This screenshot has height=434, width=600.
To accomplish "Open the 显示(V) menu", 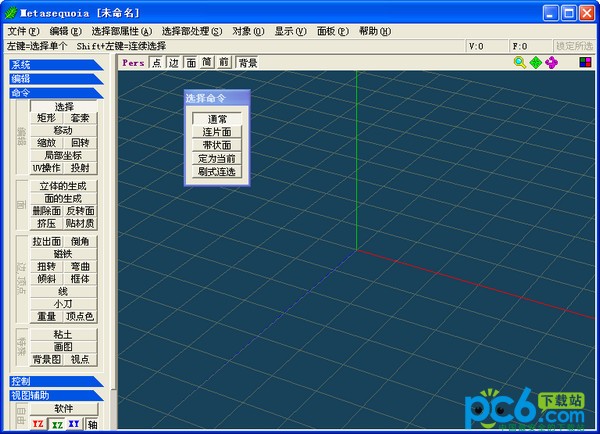I will point(290,31).
